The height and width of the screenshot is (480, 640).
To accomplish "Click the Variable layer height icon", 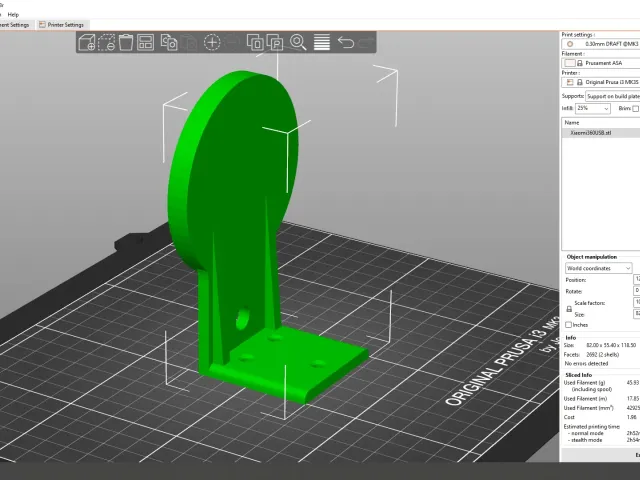I will click(x=322, y=42).
